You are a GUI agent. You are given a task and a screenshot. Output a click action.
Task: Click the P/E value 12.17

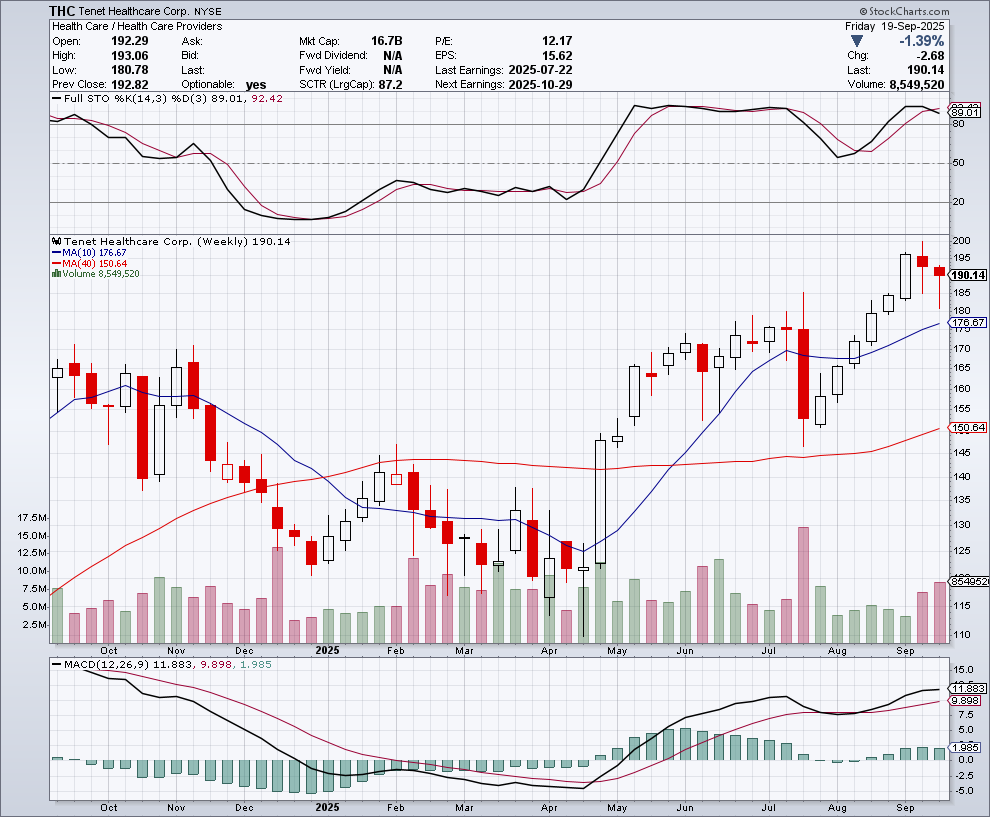(x=557, y=41)
